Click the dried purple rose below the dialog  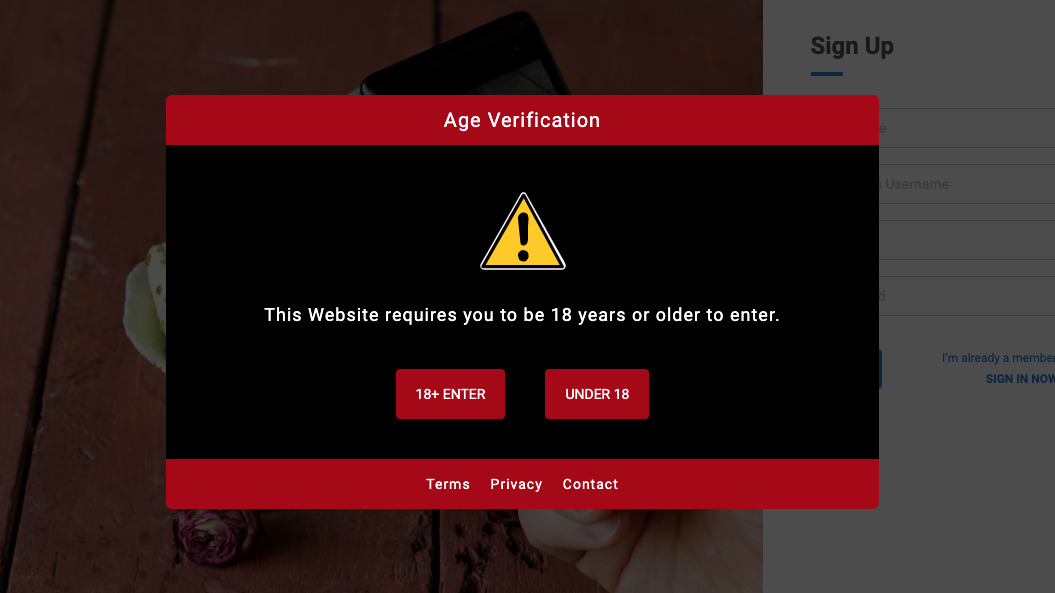[214, 534]
